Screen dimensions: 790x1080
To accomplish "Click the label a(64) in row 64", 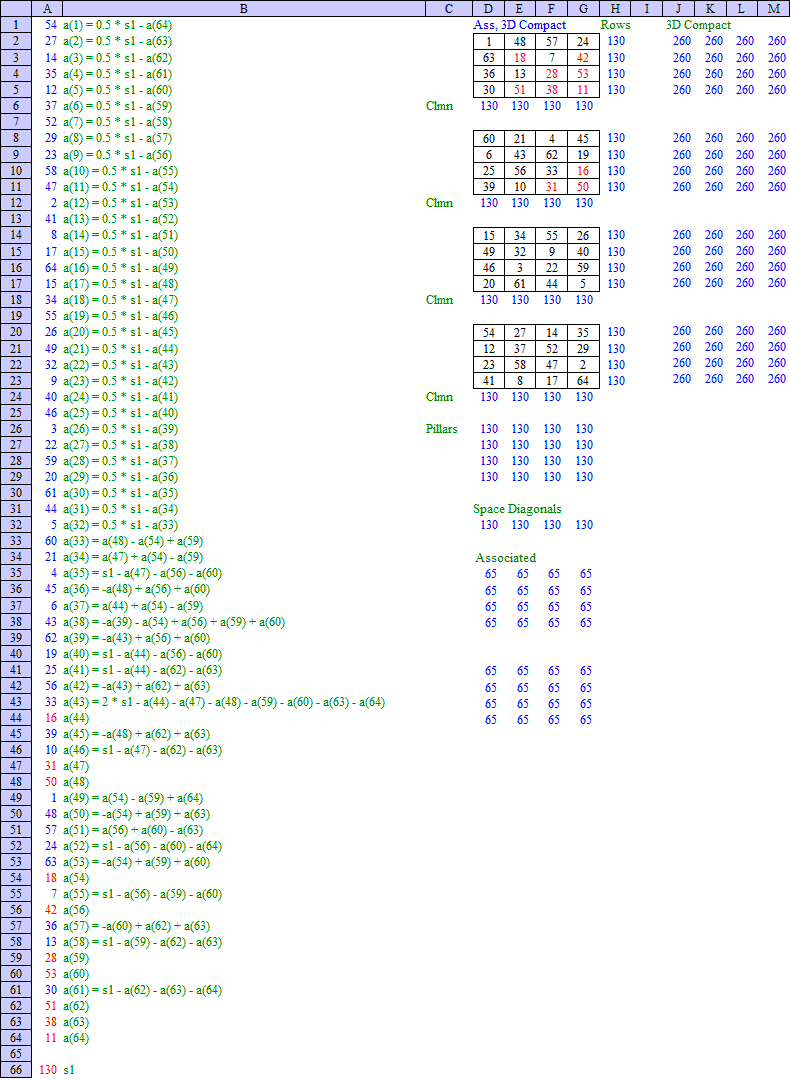I will tap(76, 1038).
